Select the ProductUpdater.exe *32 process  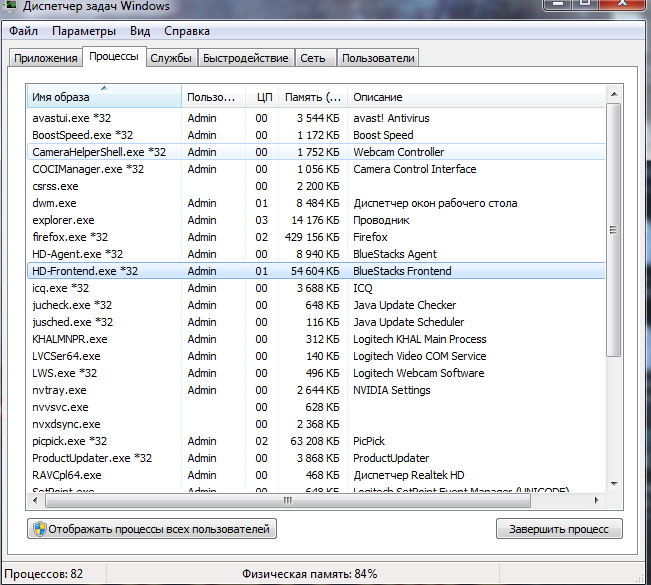[316, 458]
